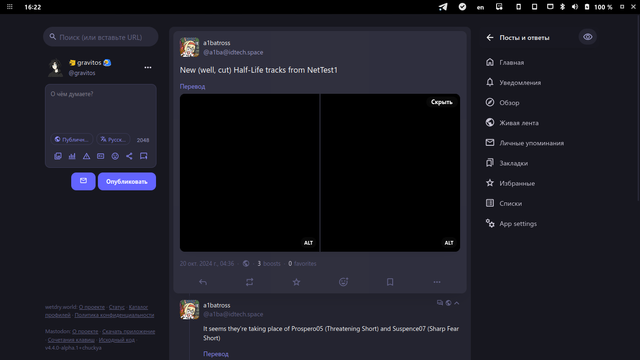Focus the 'О чём думаете?' compose field
640x360 pixels.
point(100,108)
